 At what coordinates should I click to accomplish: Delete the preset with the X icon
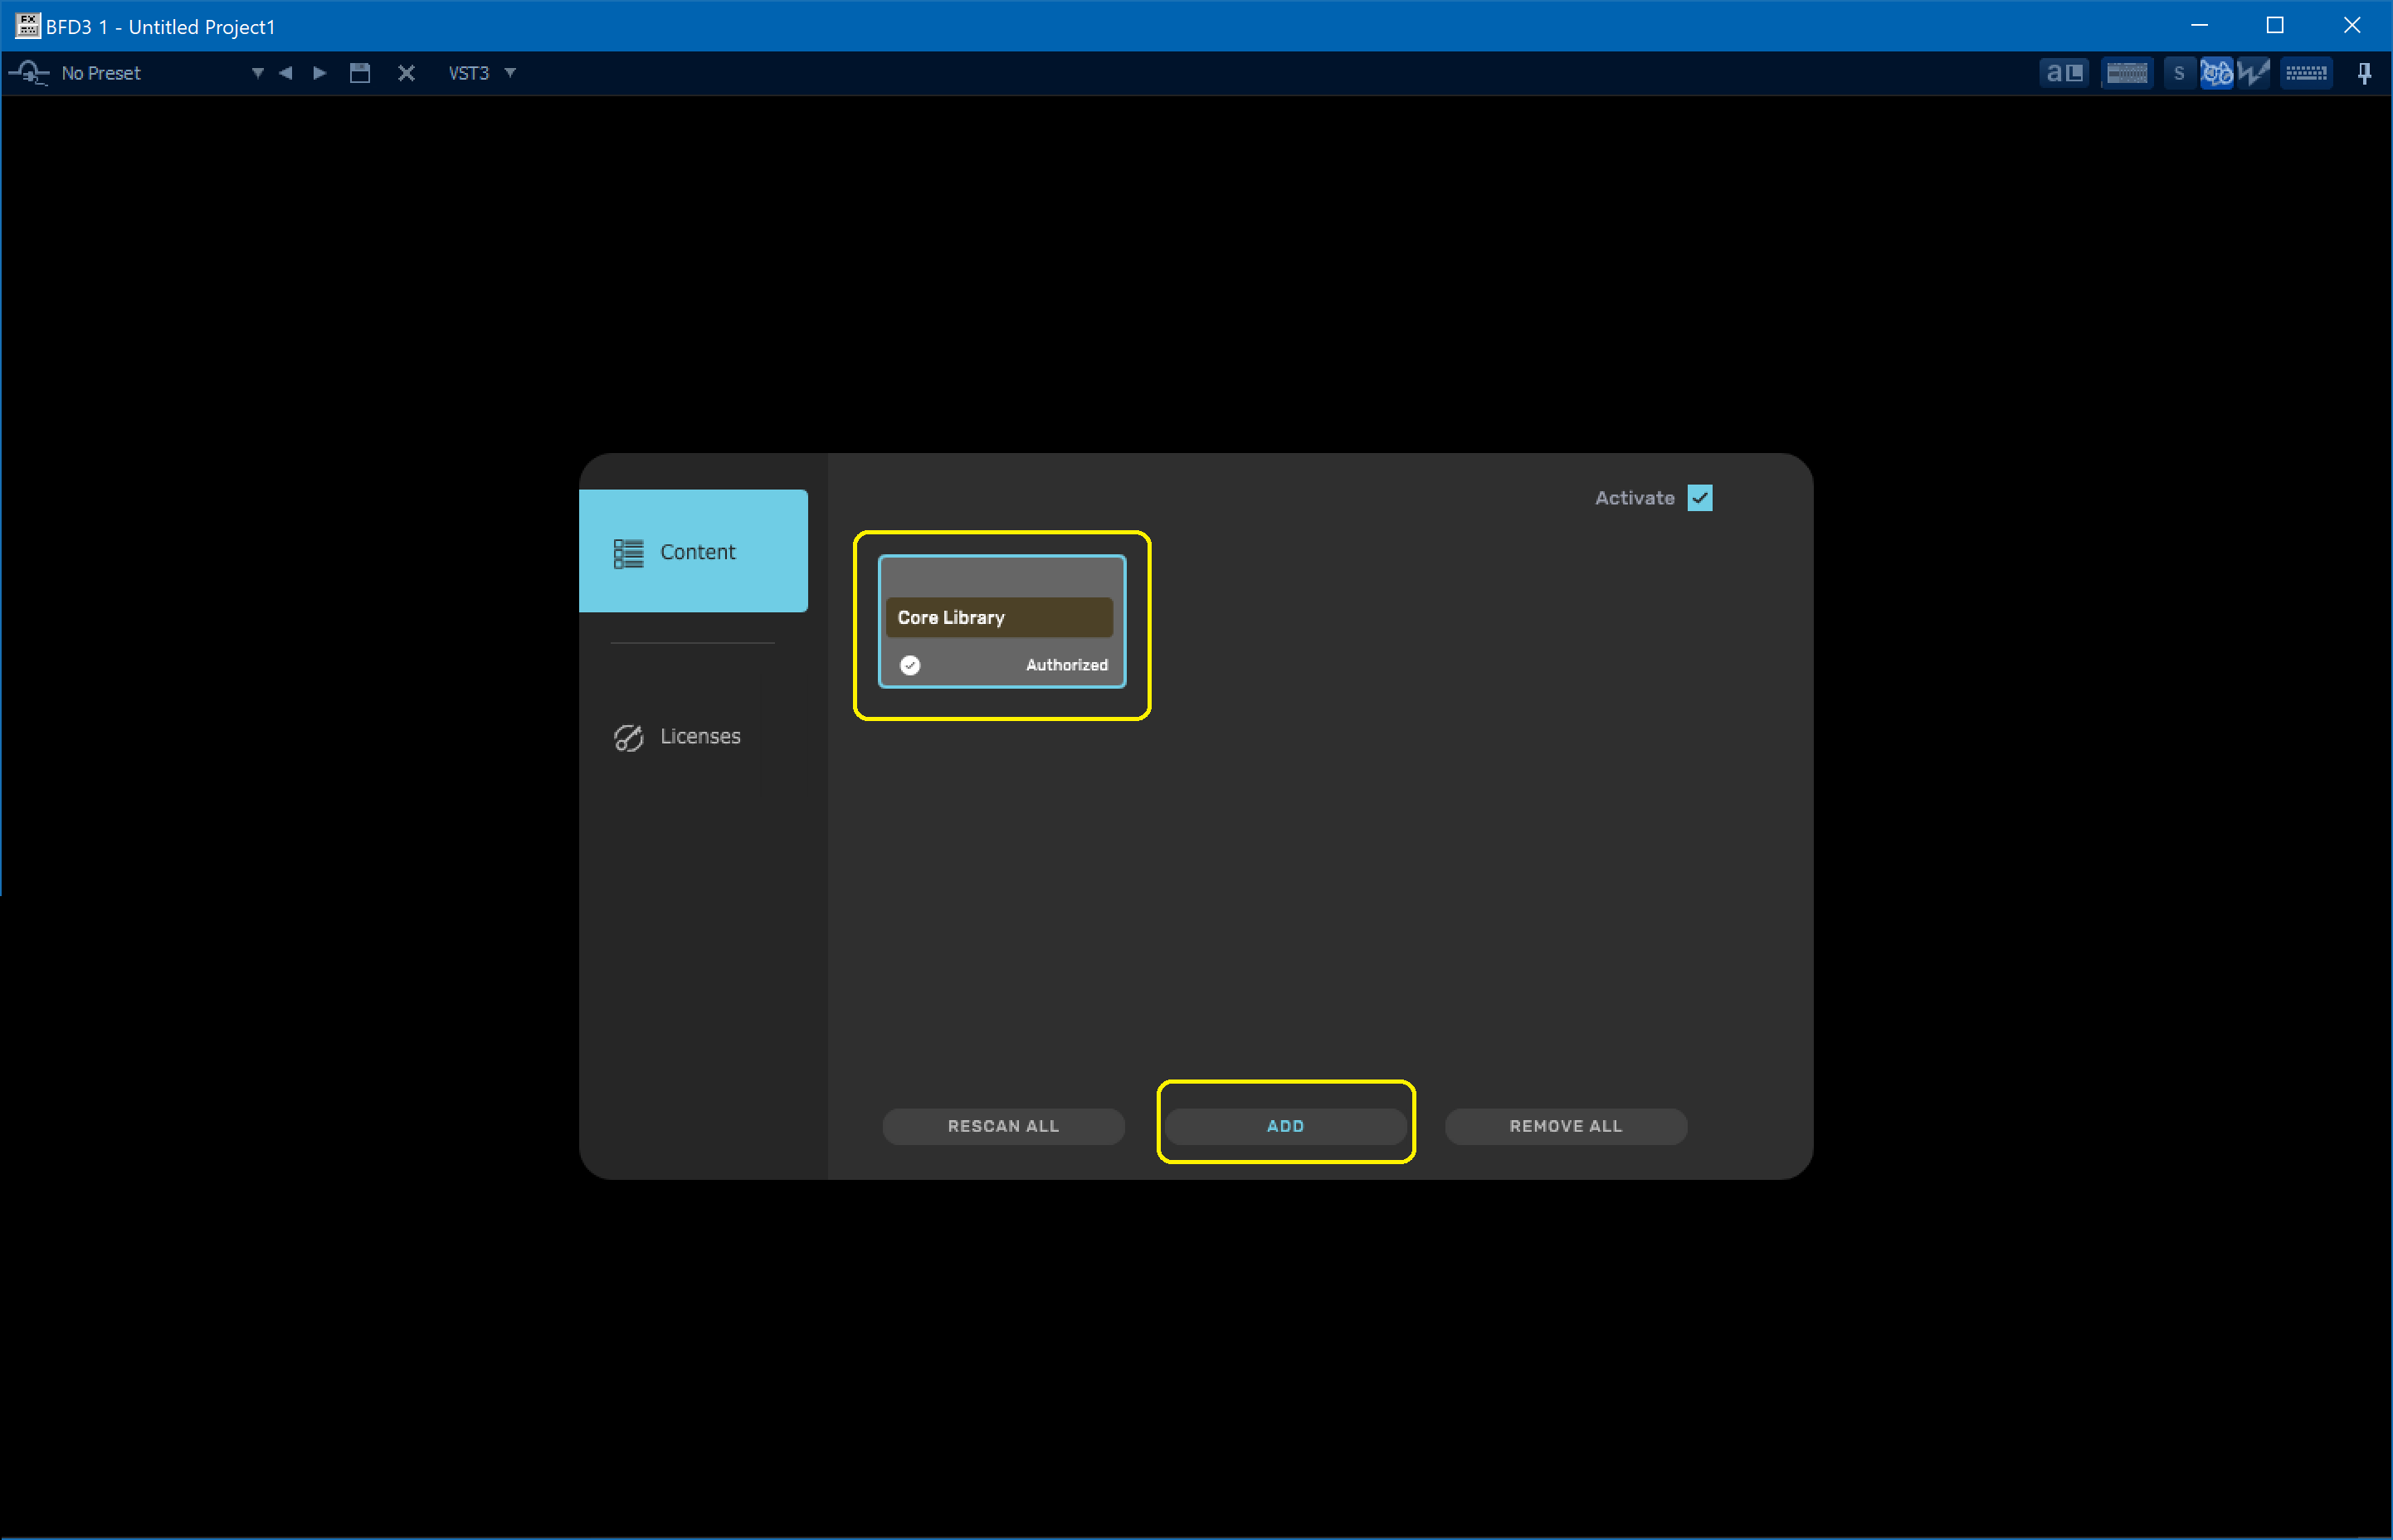[x=406, y=73]
